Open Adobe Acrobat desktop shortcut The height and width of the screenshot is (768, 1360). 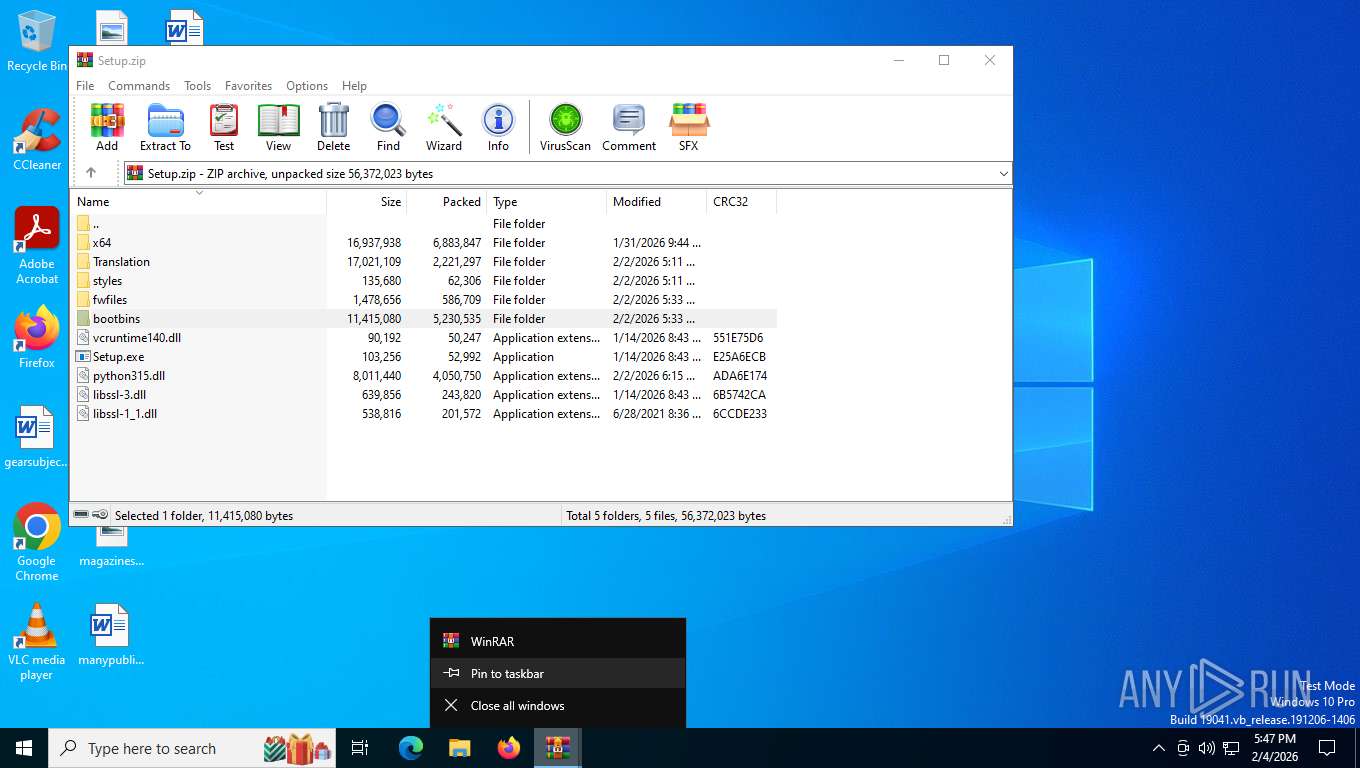pyautogui.click(x=37, y=246)
